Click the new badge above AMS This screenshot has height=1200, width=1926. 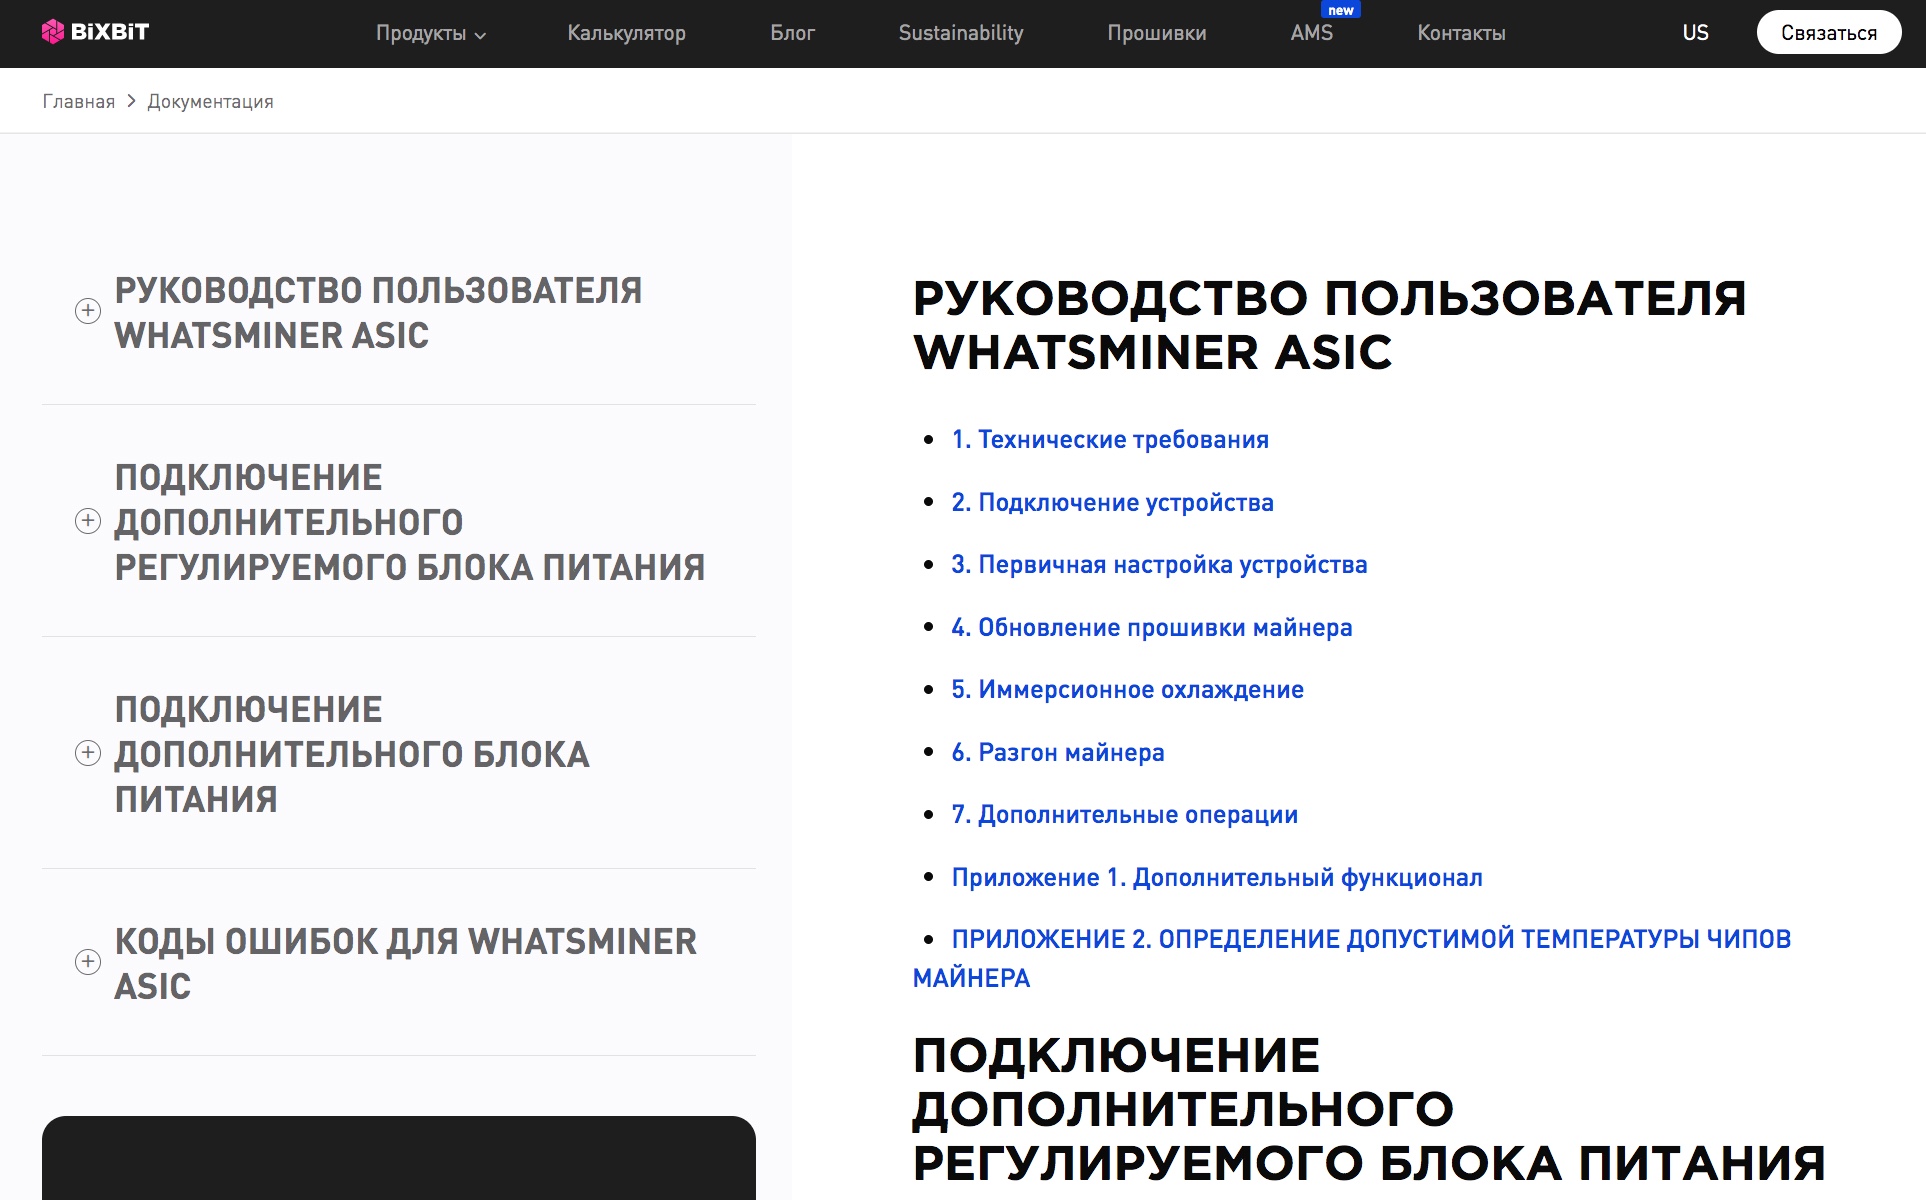[1341, 10]
